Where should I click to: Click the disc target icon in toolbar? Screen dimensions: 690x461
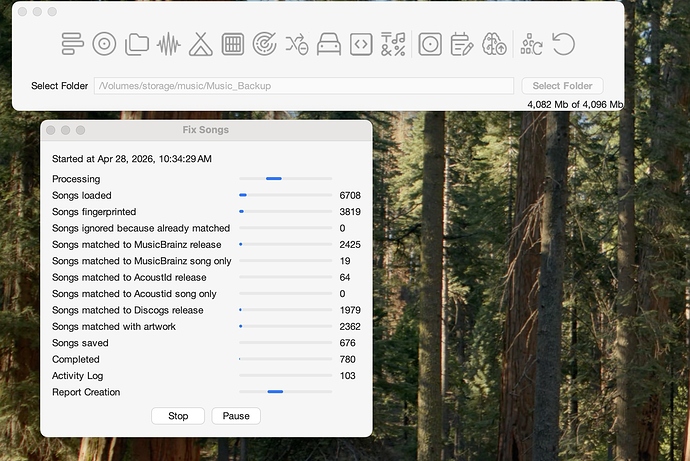[x=104, y=44]
